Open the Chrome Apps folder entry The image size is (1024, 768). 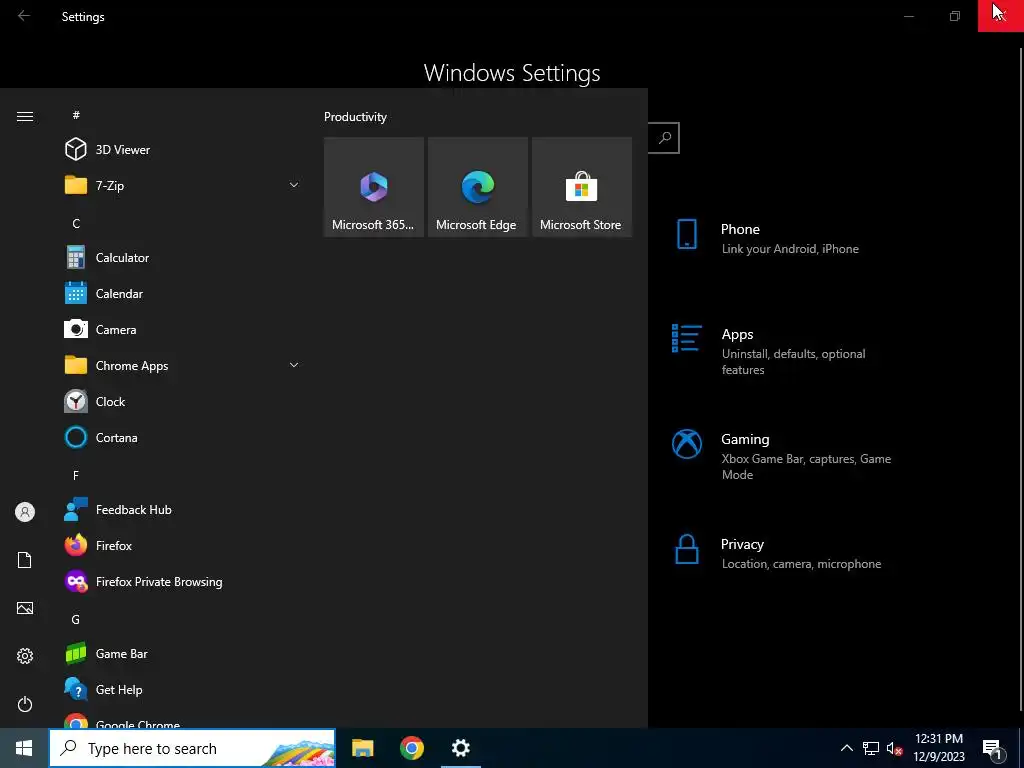pos(183,365)
